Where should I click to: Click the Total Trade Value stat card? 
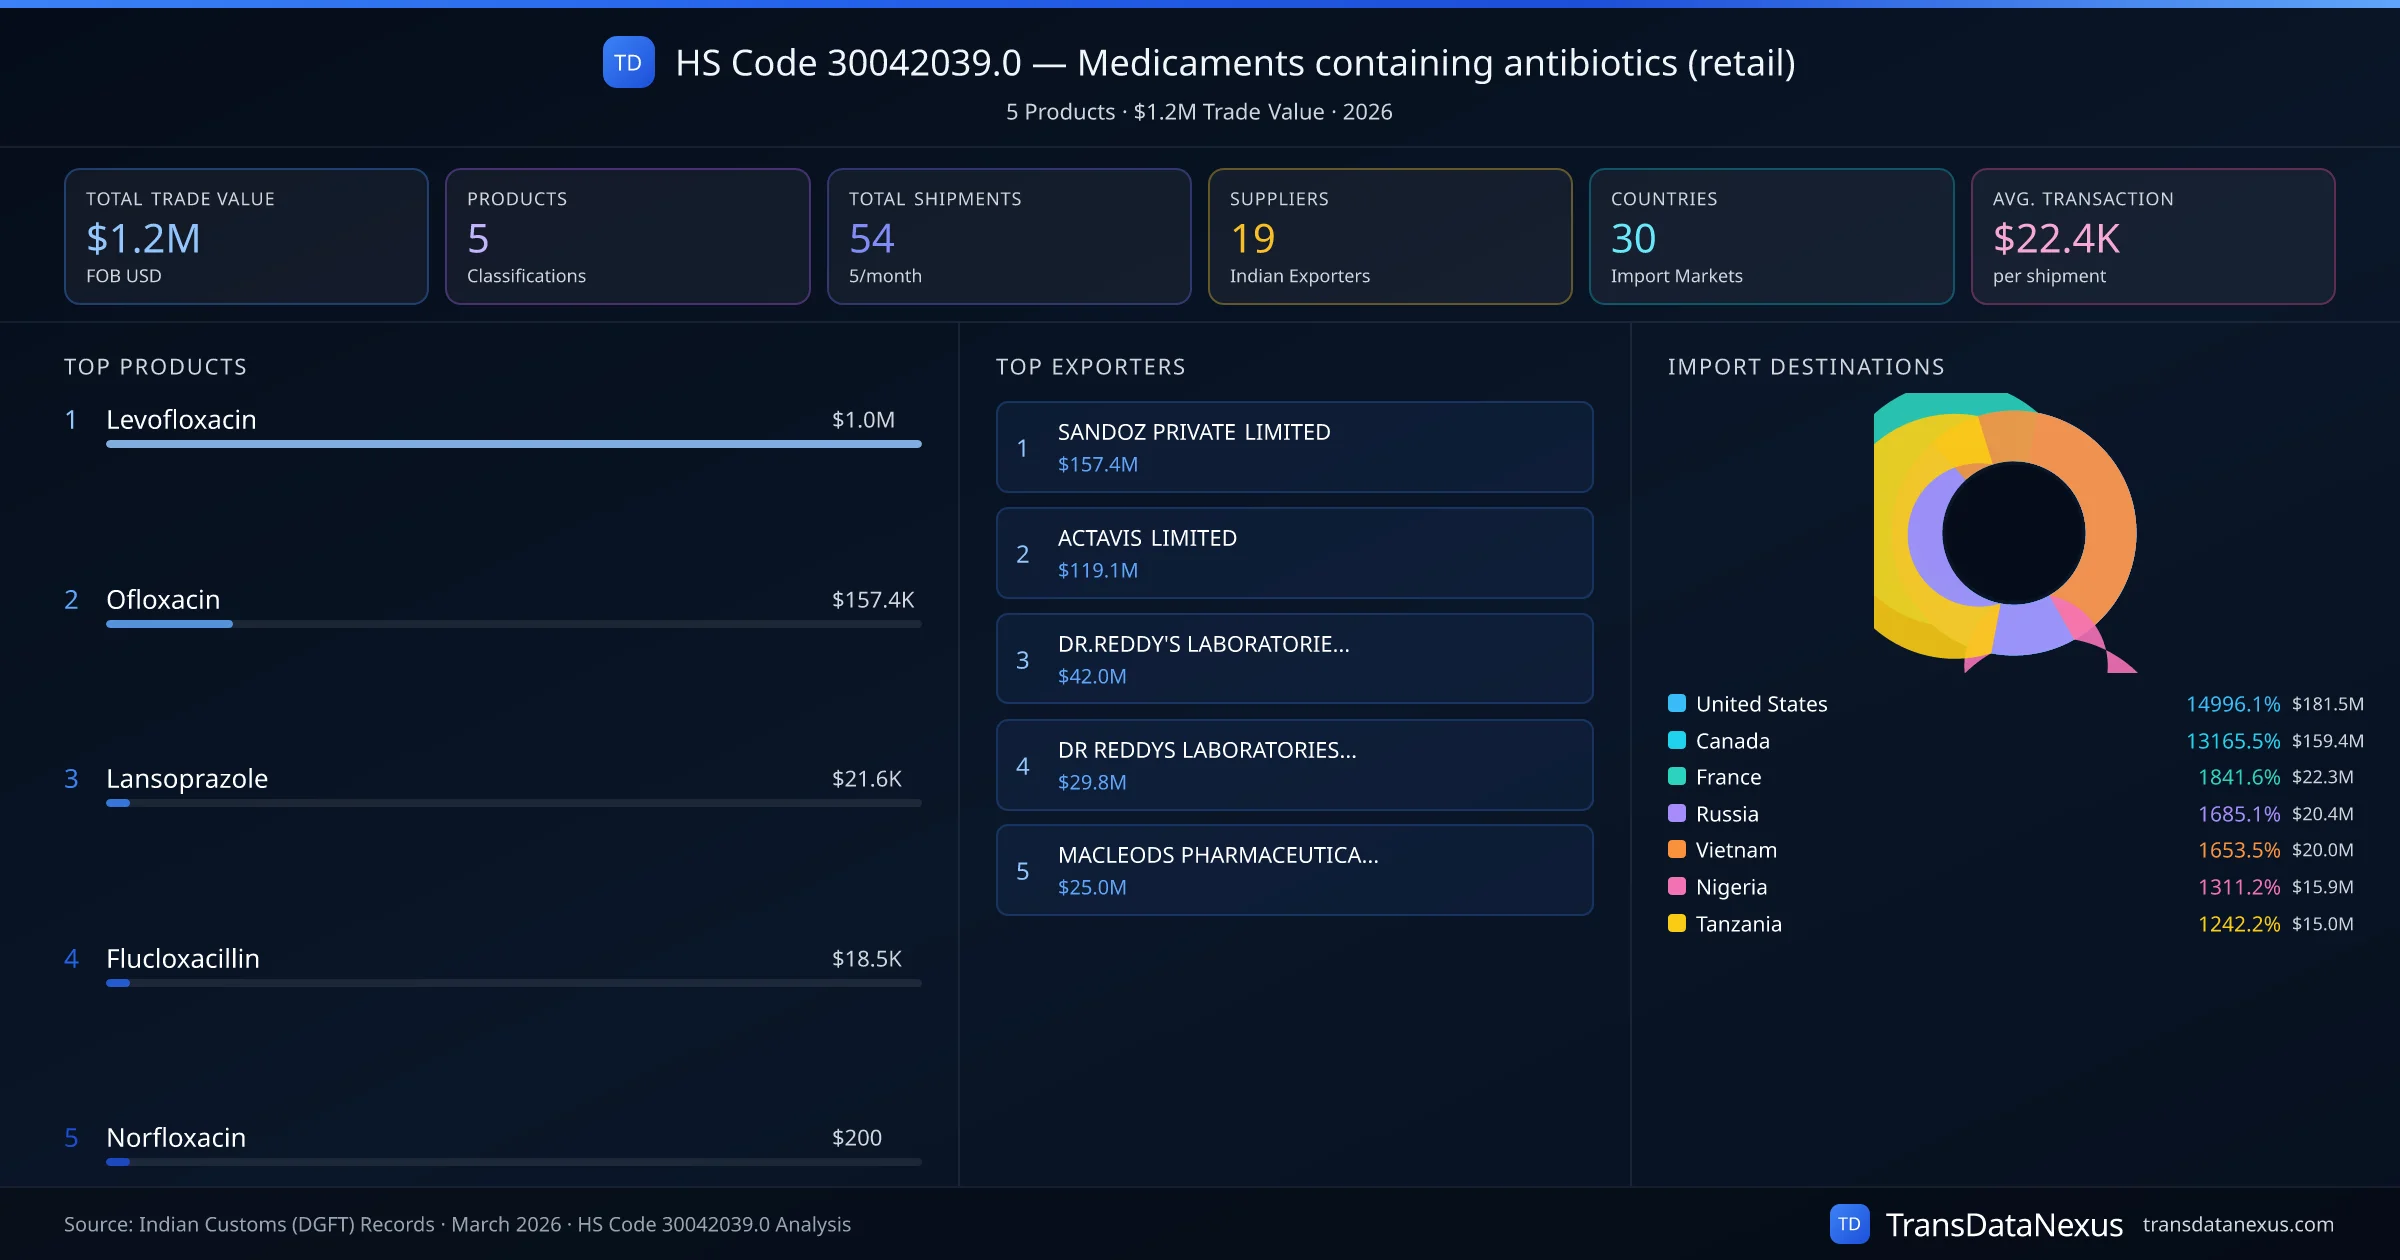click(x=246, y=236)
